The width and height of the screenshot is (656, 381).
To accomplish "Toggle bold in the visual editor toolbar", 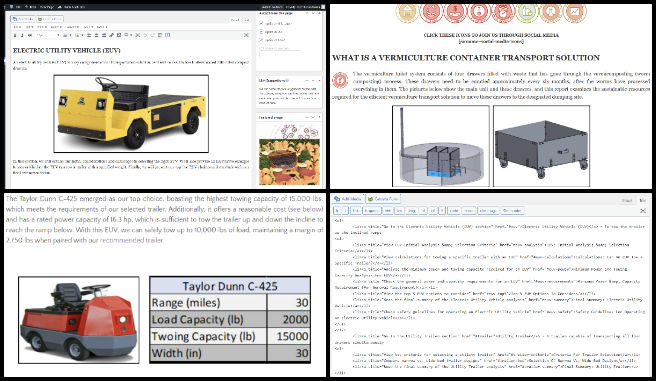I will (15, 35).
